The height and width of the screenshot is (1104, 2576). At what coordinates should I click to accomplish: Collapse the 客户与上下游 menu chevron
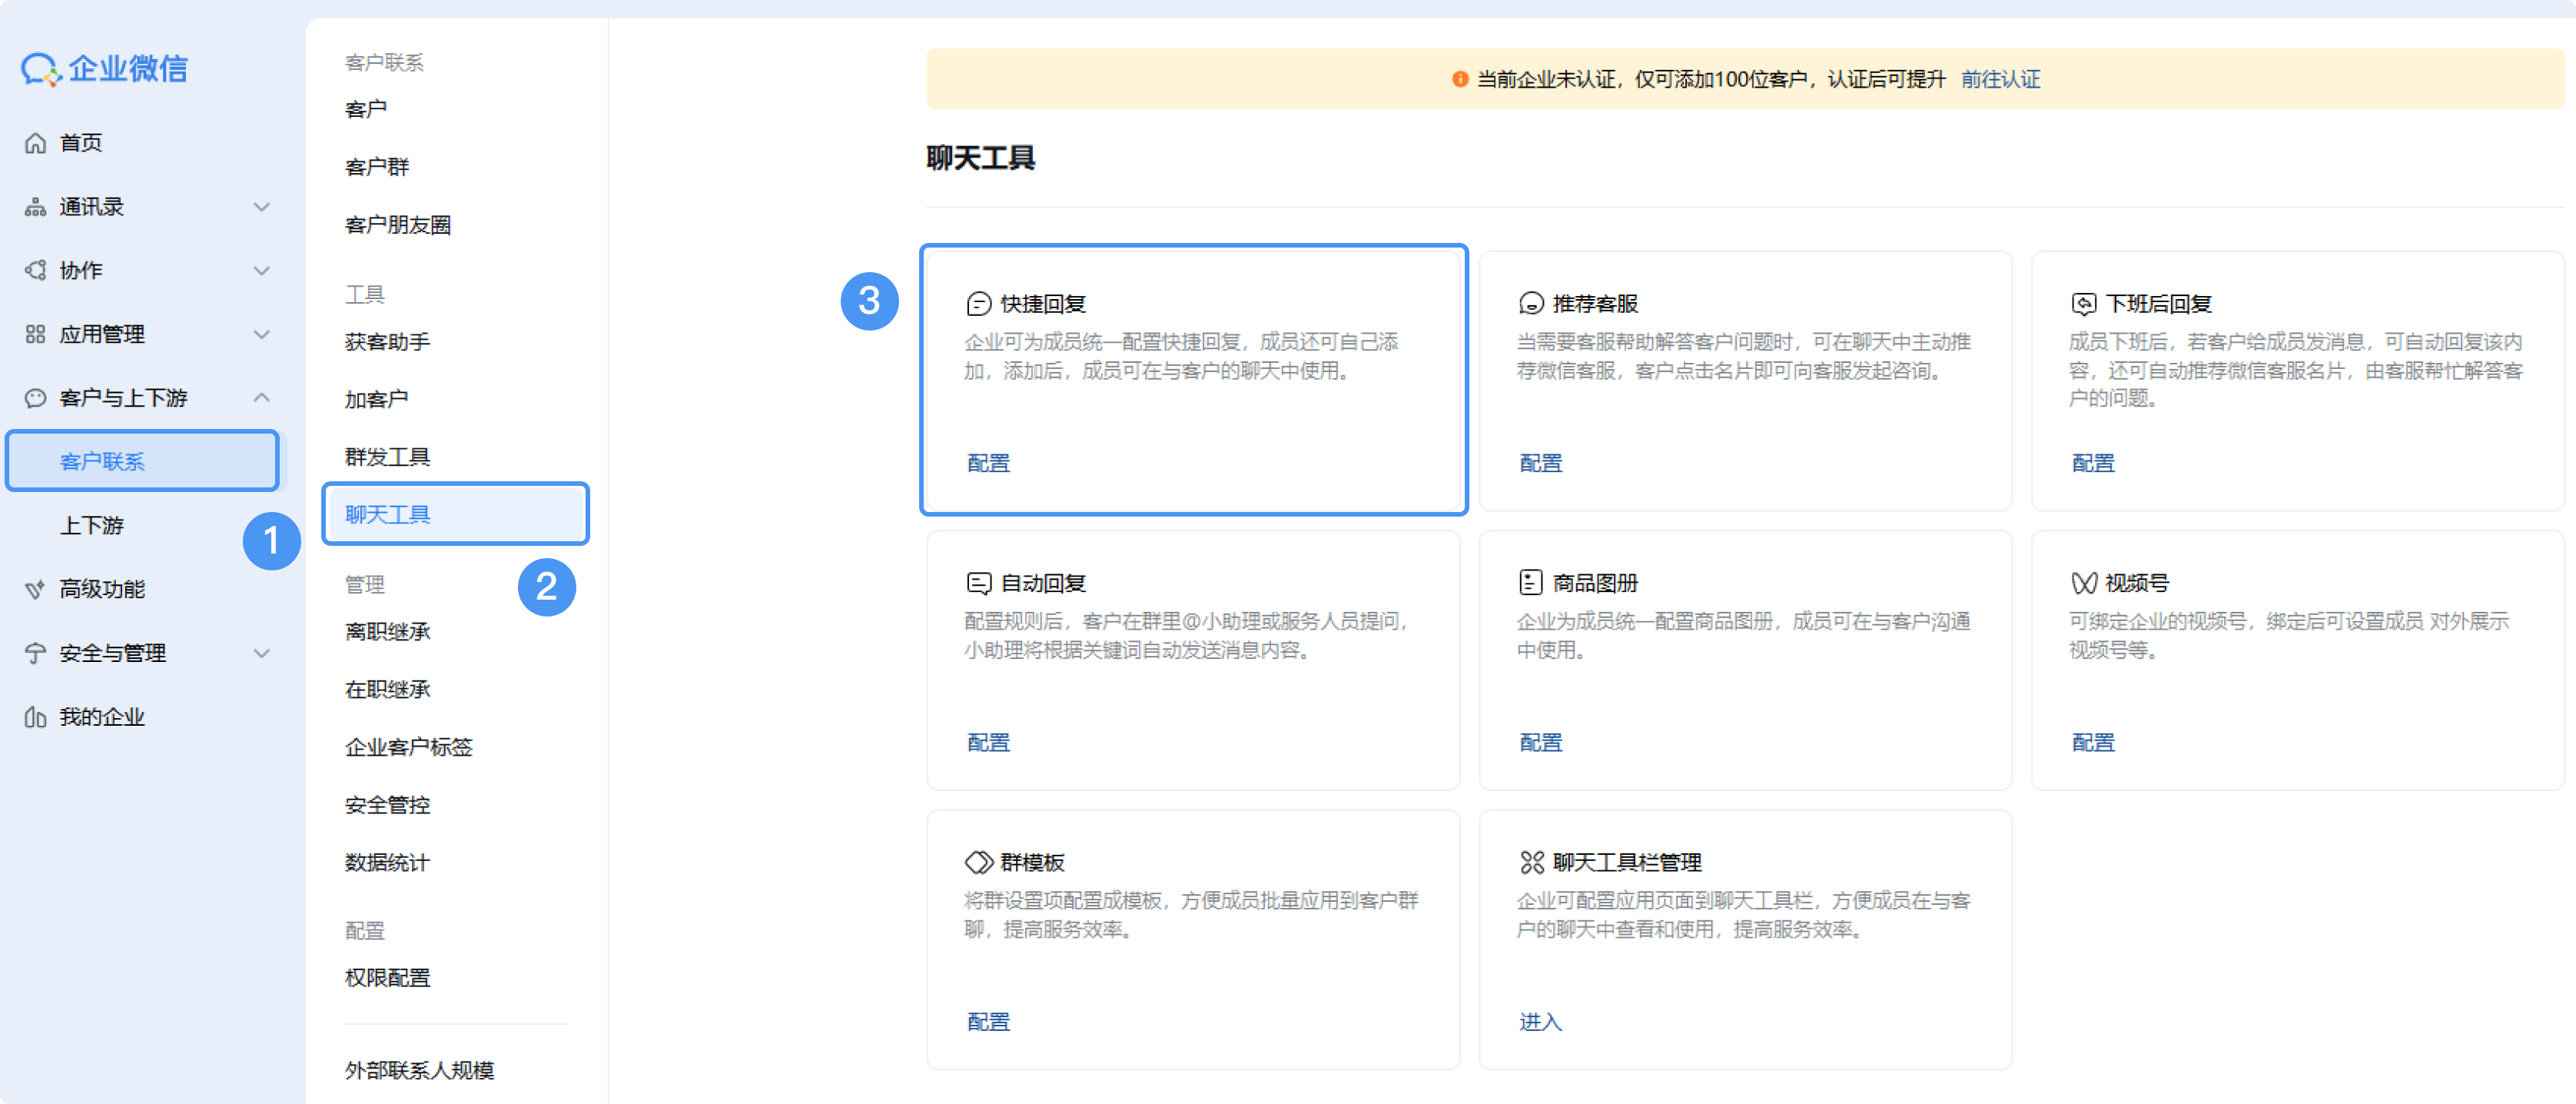click(262, 398)
